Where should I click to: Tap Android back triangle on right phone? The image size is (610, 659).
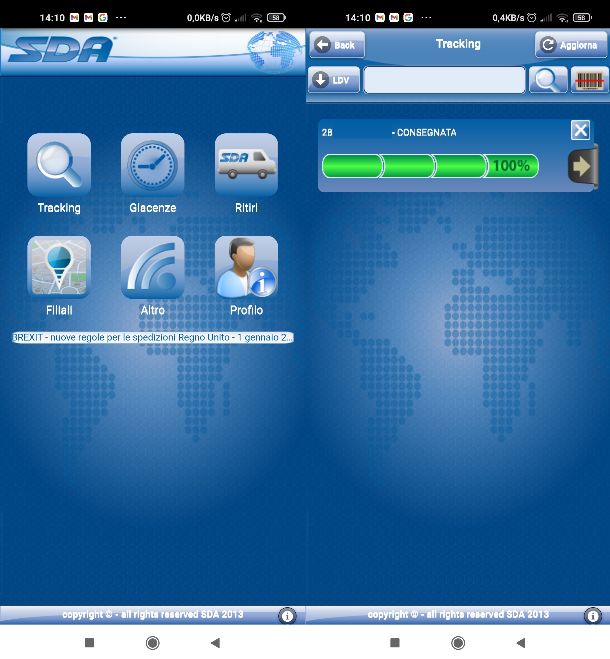pos(520,643)
